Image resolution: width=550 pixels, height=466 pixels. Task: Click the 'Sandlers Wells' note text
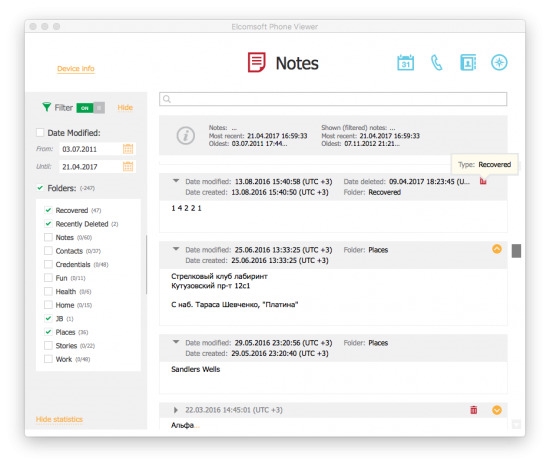click(x=196, y=369)
